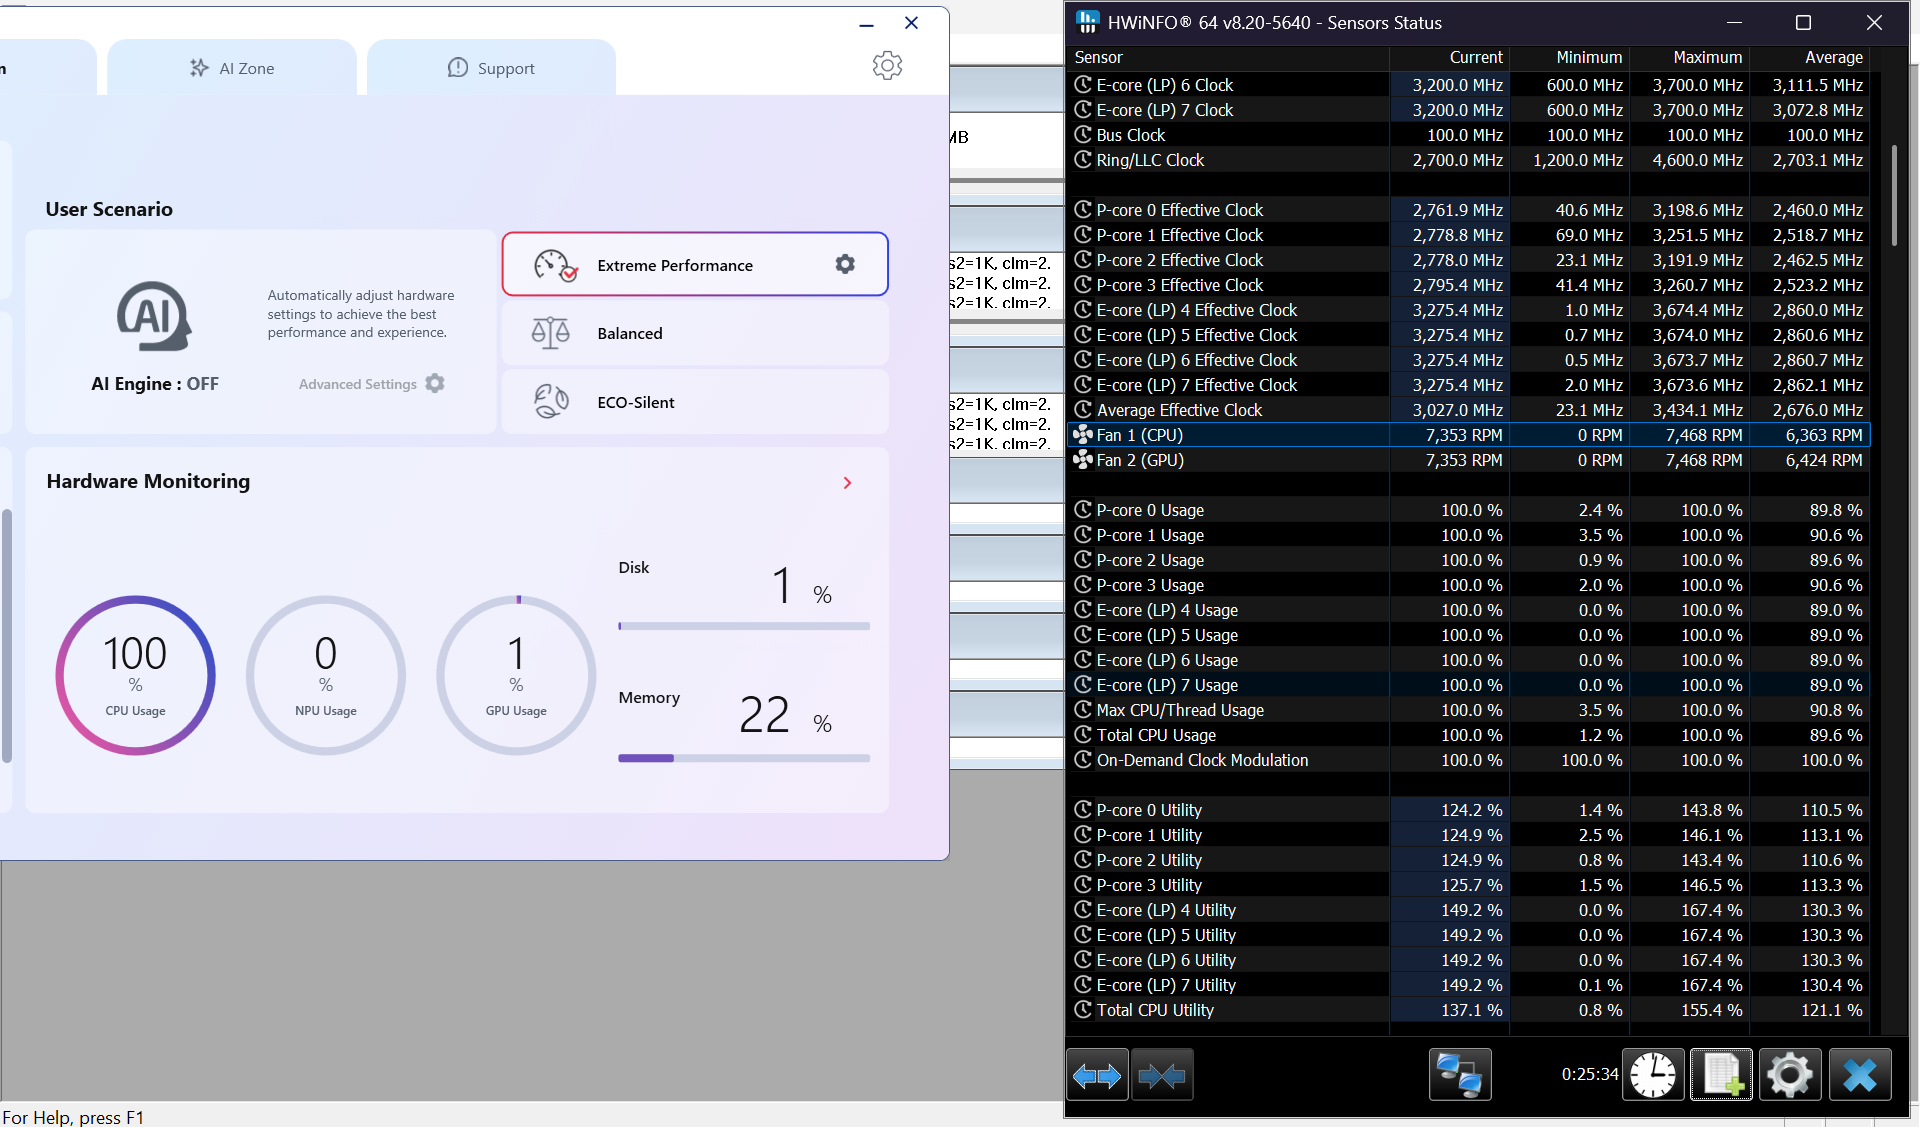Open HWiNFO network remote monitoring icon
Viewport: 1920px width, 1127px height.
[x=1460, y=1075]
